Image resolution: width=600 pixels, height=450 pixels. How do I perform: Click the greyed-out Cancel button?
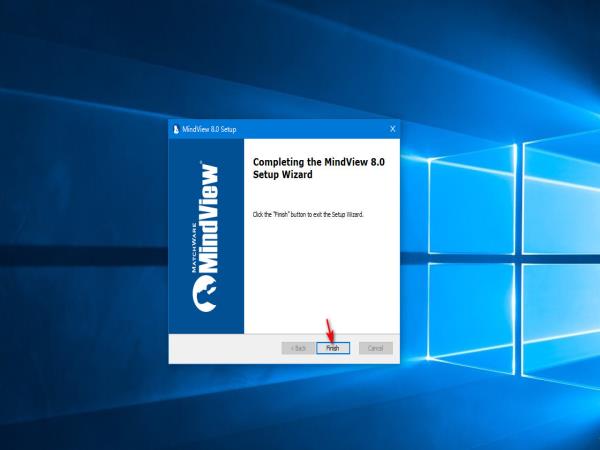coord(375,348)
